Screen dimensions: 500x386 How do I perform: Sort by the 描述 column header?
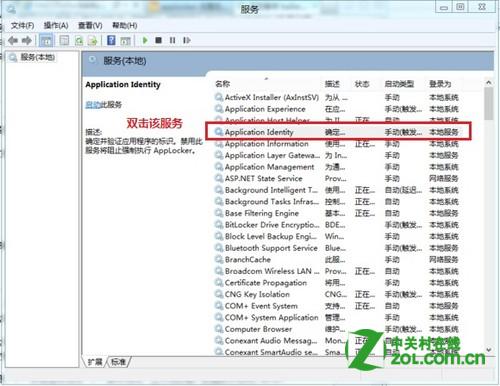click(332, 84)
